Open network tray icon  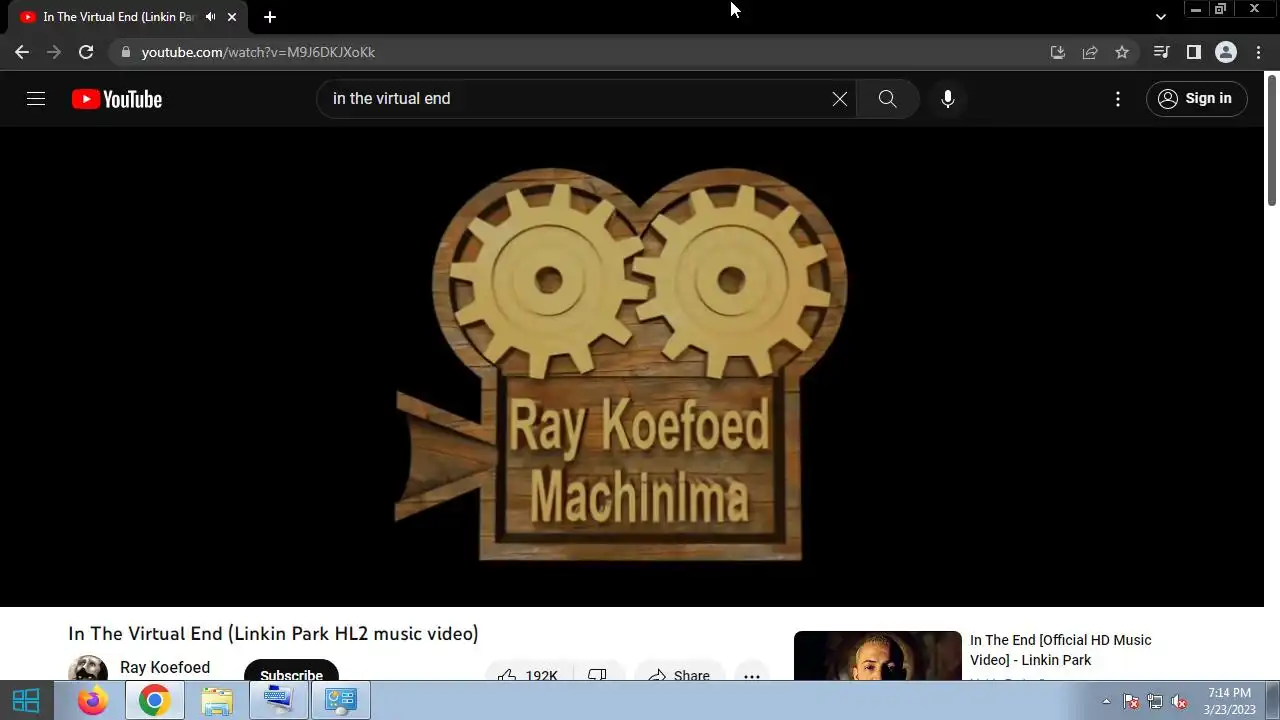pyautogui.click(x=1155, y=701)
